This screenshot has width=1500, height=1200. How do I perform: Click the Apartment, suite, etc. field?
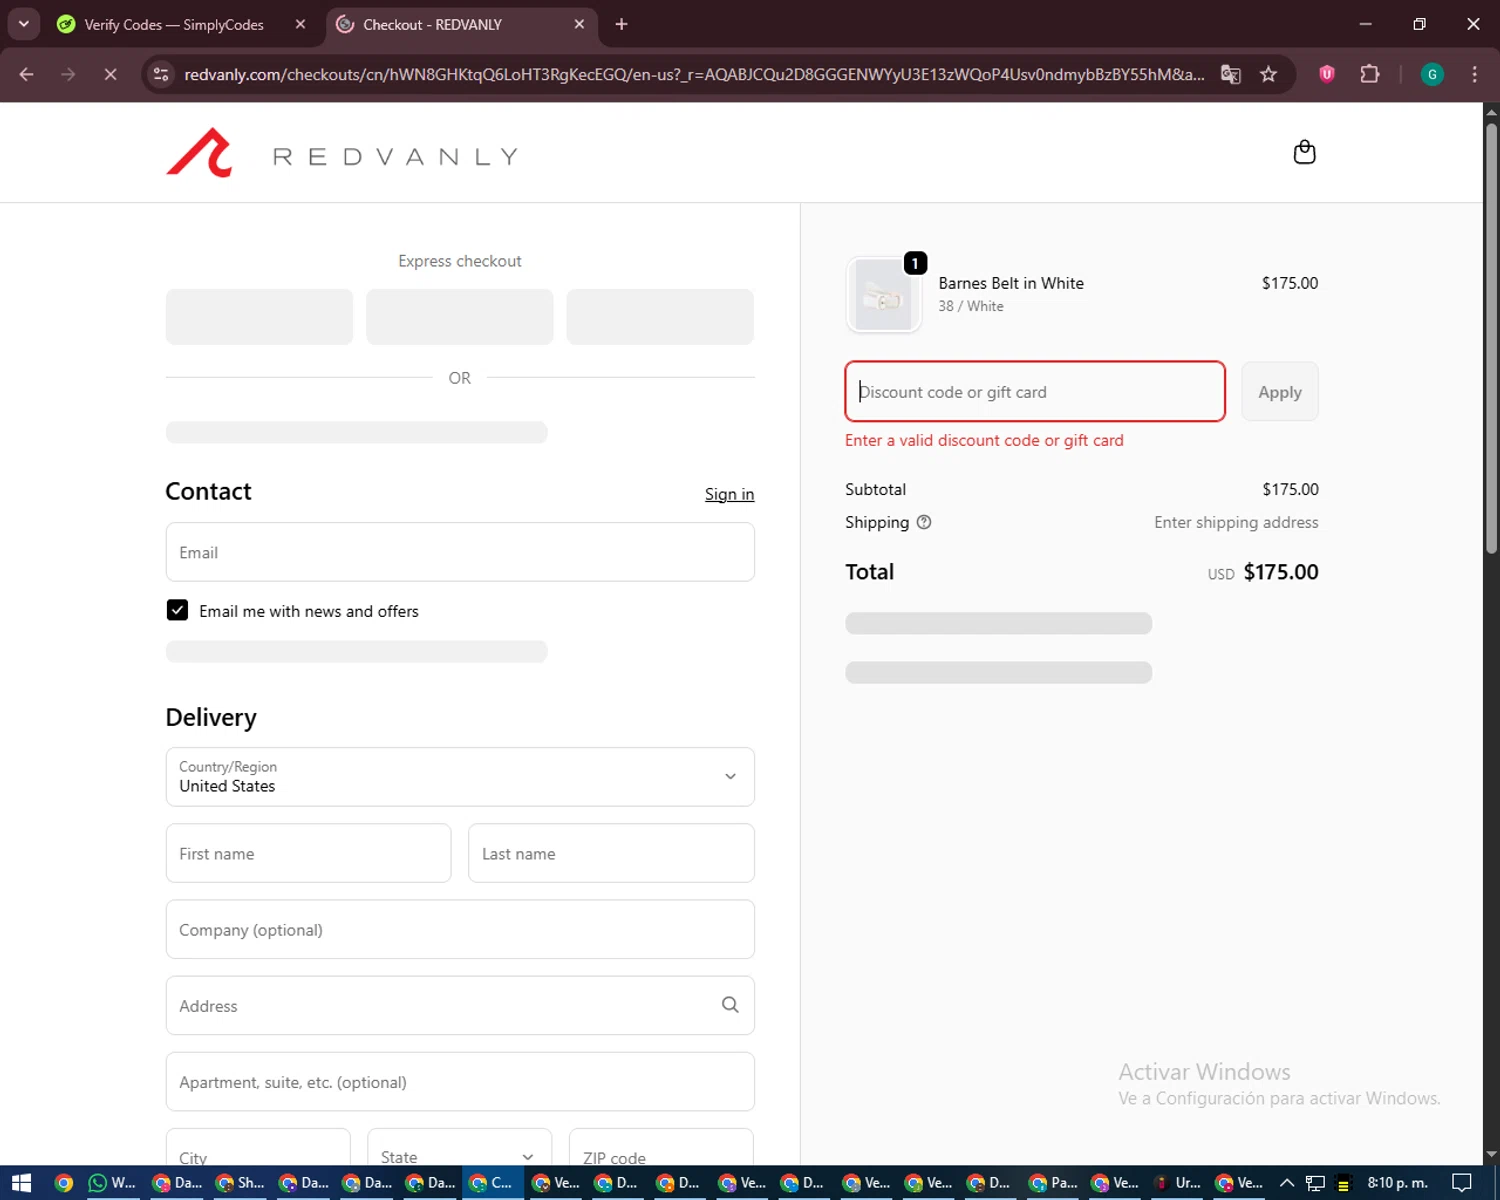460,1081
